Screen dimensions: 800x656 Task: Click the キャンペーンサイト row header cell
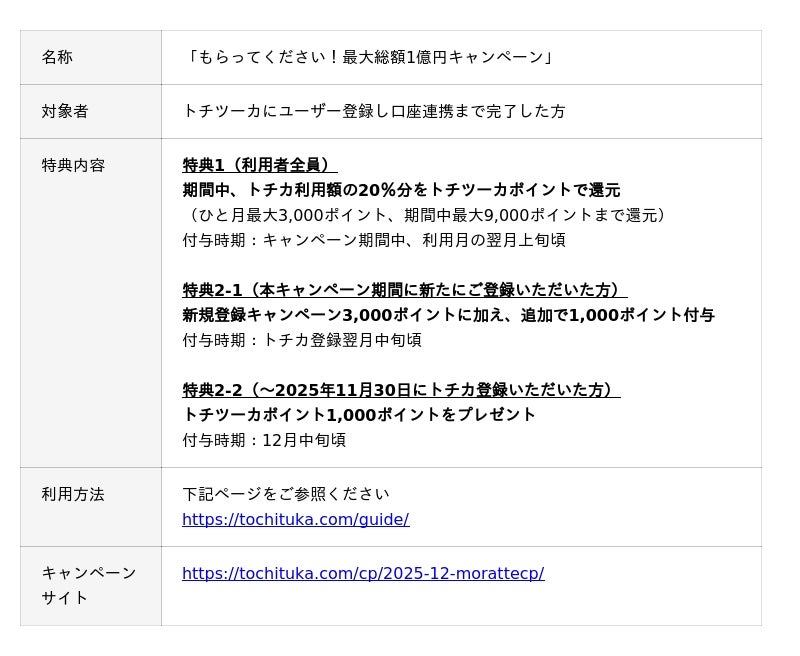click(88, 586)
